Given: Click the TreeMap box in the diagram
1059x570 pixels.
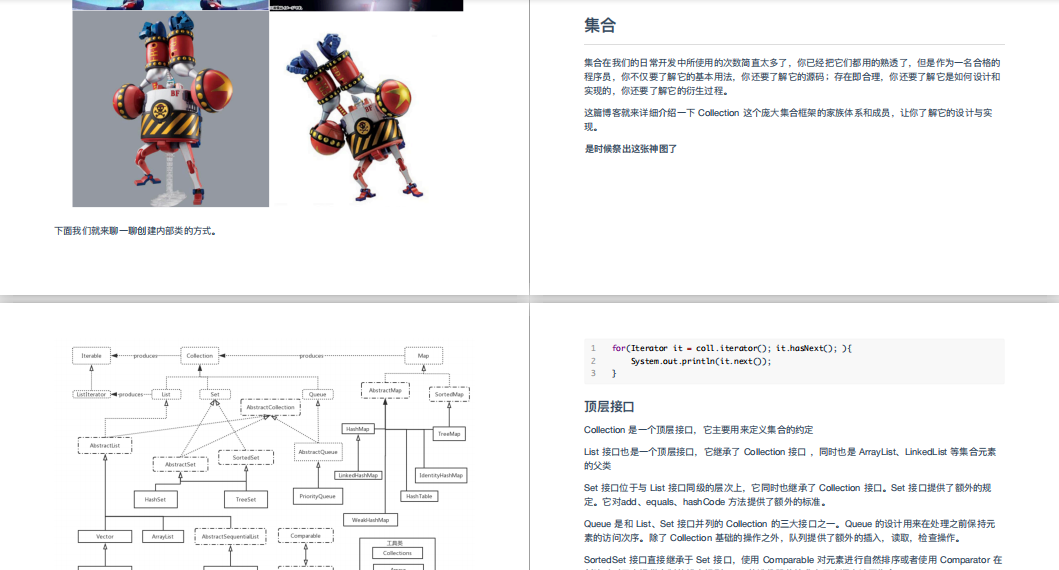Looking at the screenshot, I should point(449,434).
